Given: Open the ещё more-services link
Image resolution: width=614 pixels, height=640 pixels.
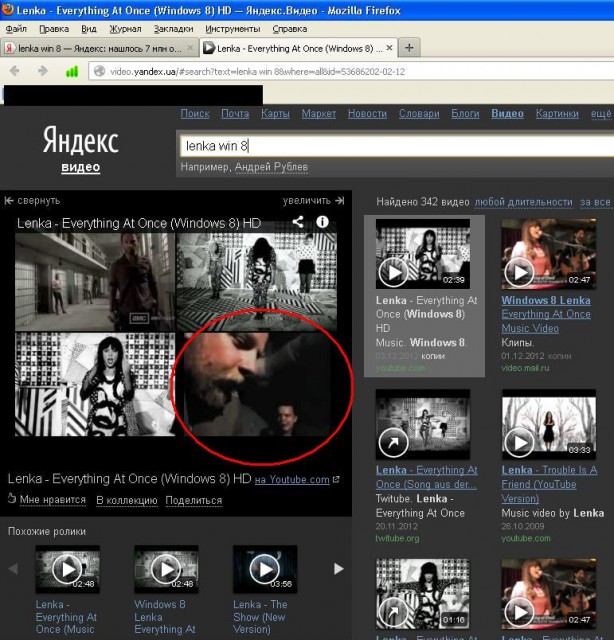Looking at the screenshot, I should tap(601, 113).
